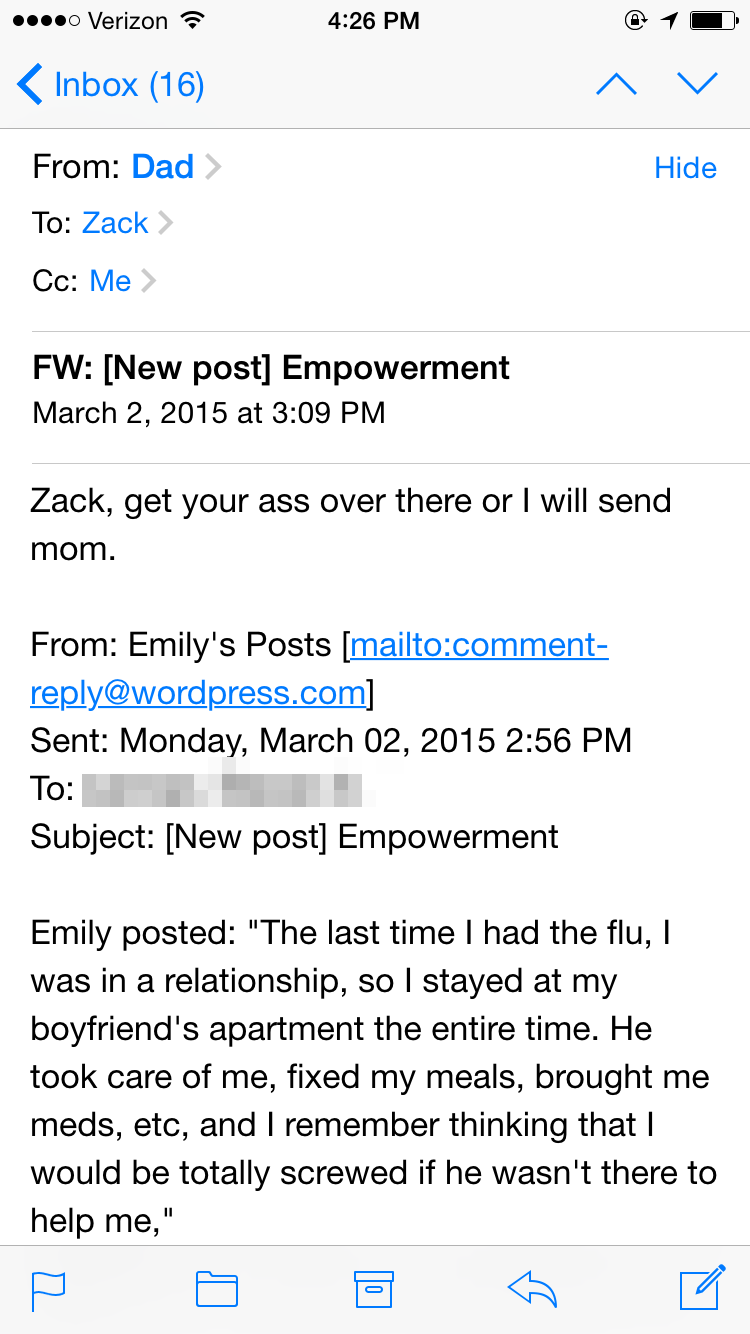Tap the flag icon in bottom toolbar
Image resolution: width=750 pixels, height=1334 pixels.
(48, 1289)
